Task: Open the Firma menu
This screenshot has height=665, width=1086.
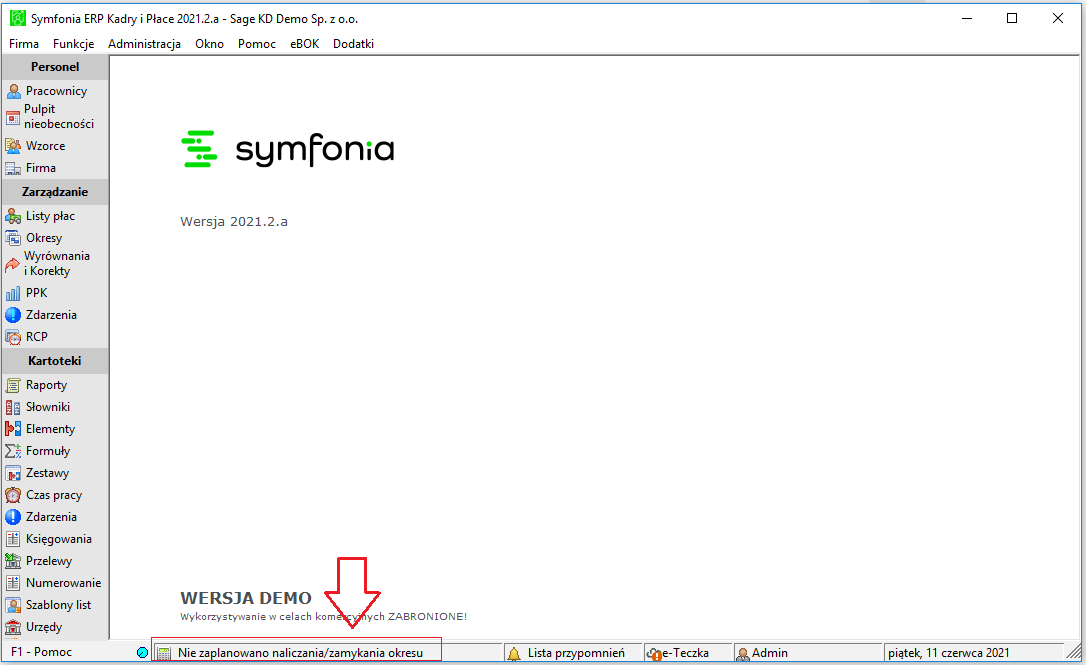Action: coord(24,44)
